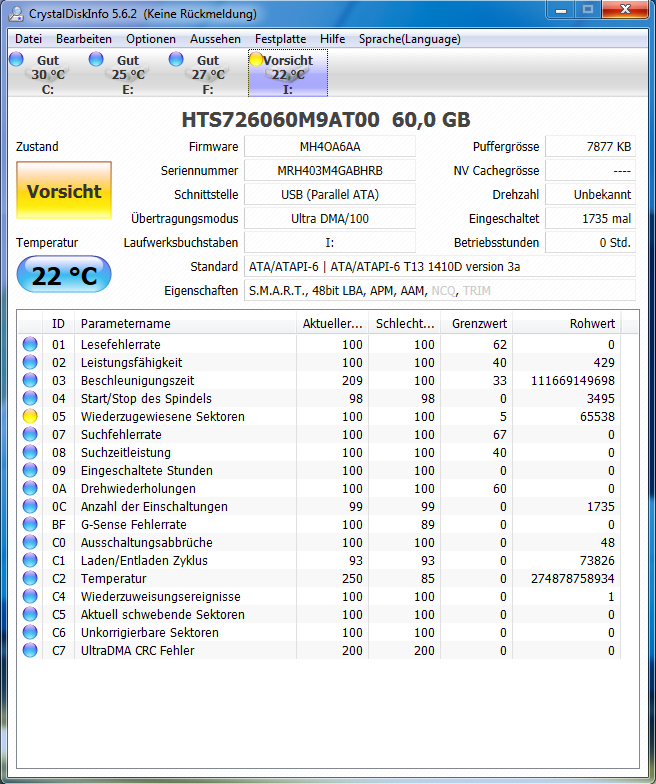This screenshot has height=784, width=656.
Task: Click the 22 °C temperature indicator
Action: [64, 274]
